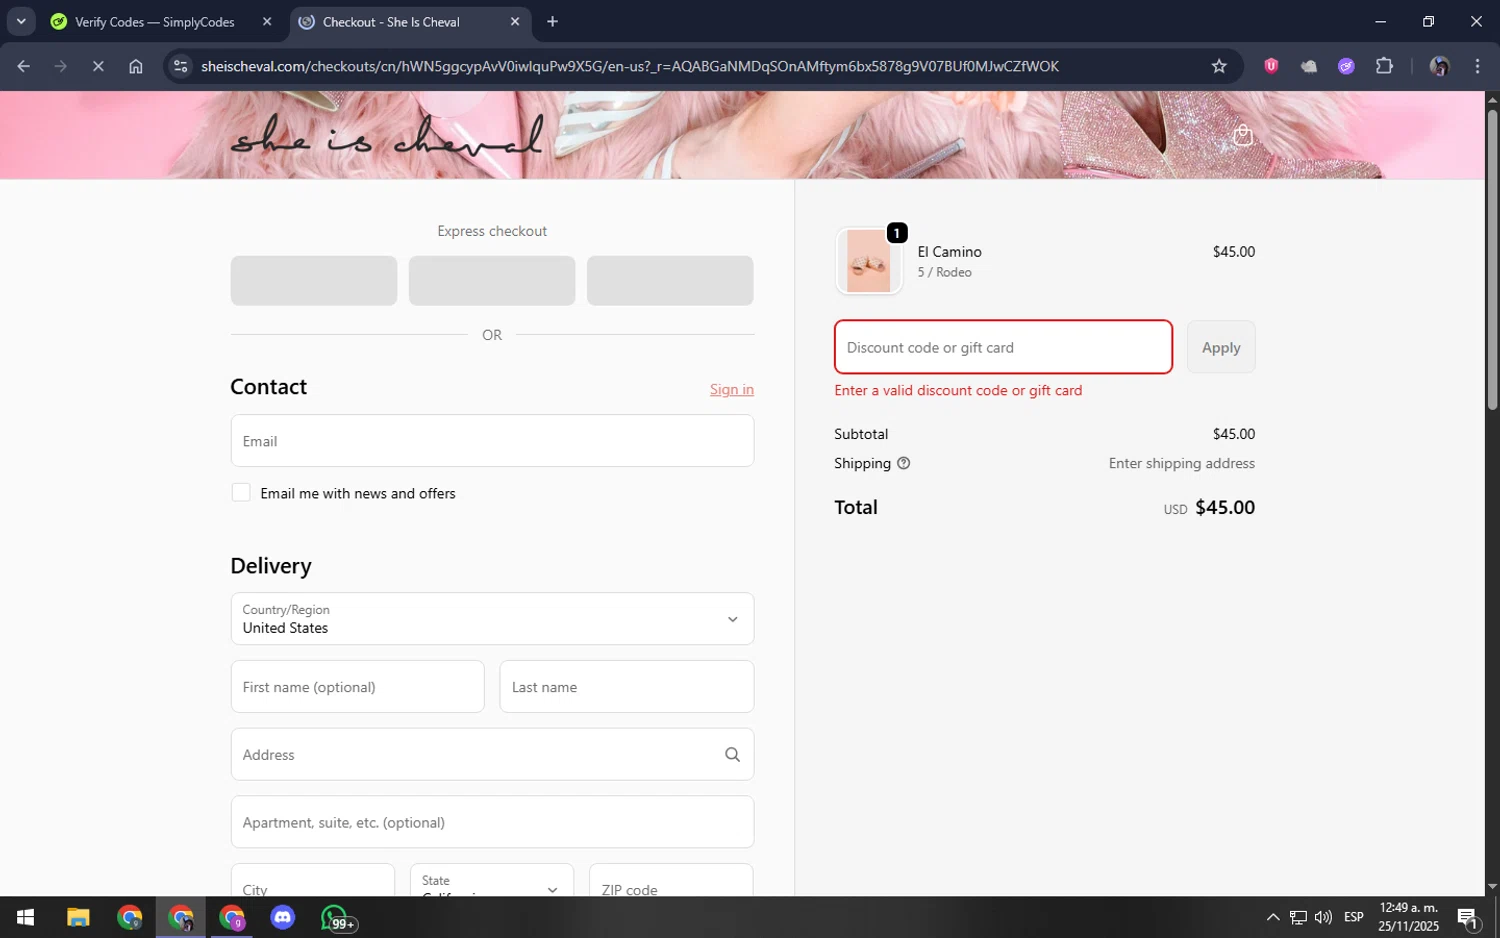Click the middle express checkout button
This screenshot has height=938, width=1500.
[492, 280]
